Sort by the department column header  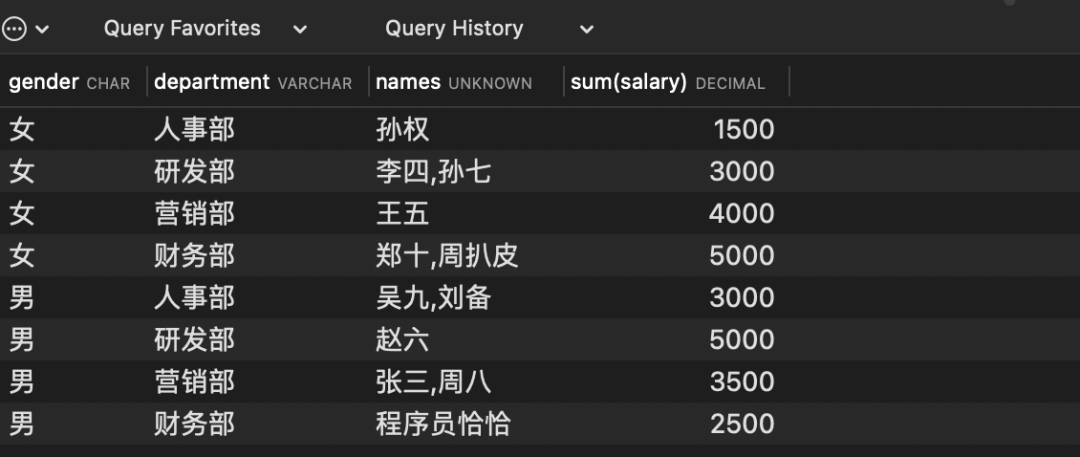point(253,83)
